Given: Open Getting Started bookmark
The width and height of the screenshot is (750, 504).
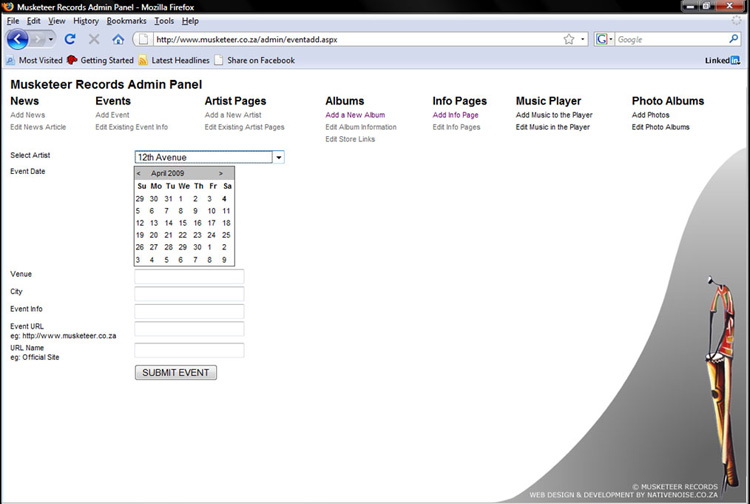Looking at the screenshot, I should pyautogui.click(x=100, y=60).
